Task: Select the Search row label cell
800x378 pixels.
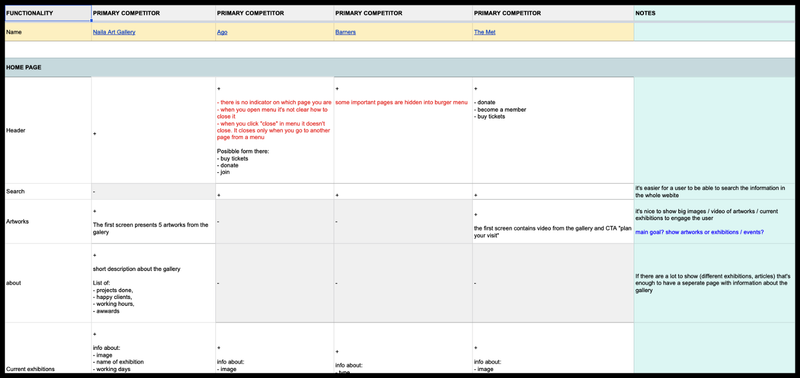Action: point(48,191)
